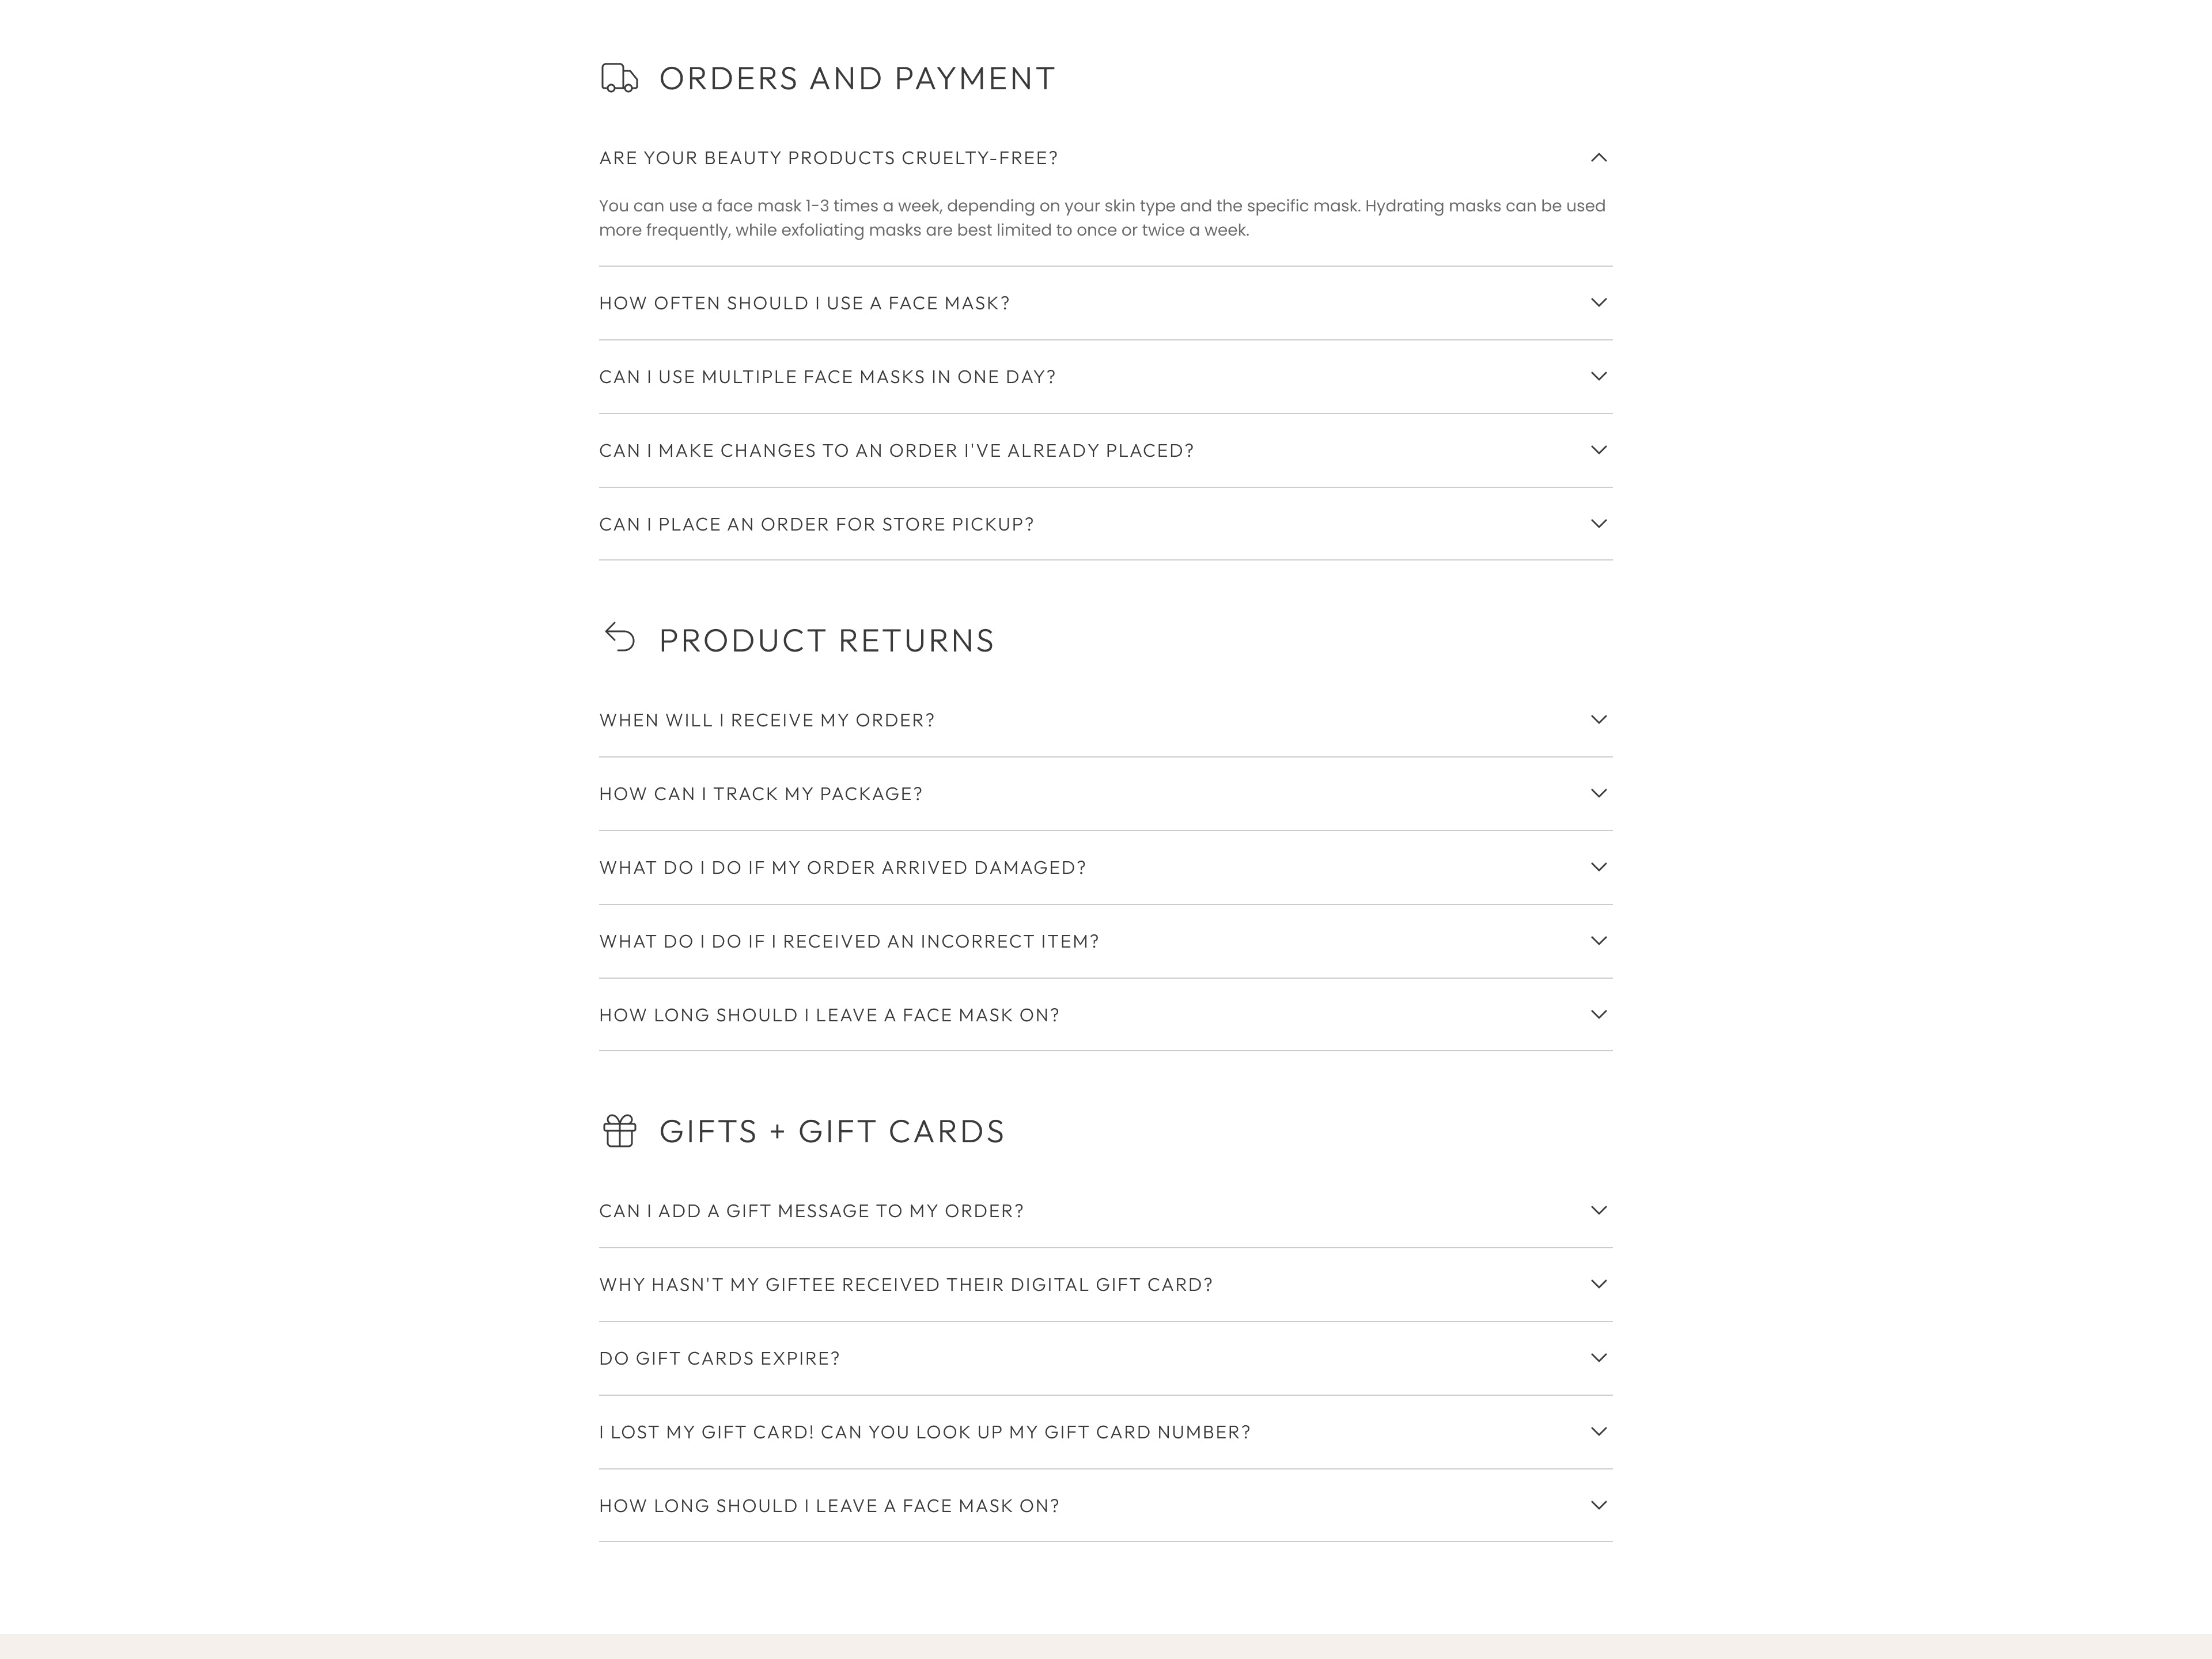Click the delivery truck icon beside Orders and Payment
This screenshot has height=1659, width=2212.
(619, 78)
